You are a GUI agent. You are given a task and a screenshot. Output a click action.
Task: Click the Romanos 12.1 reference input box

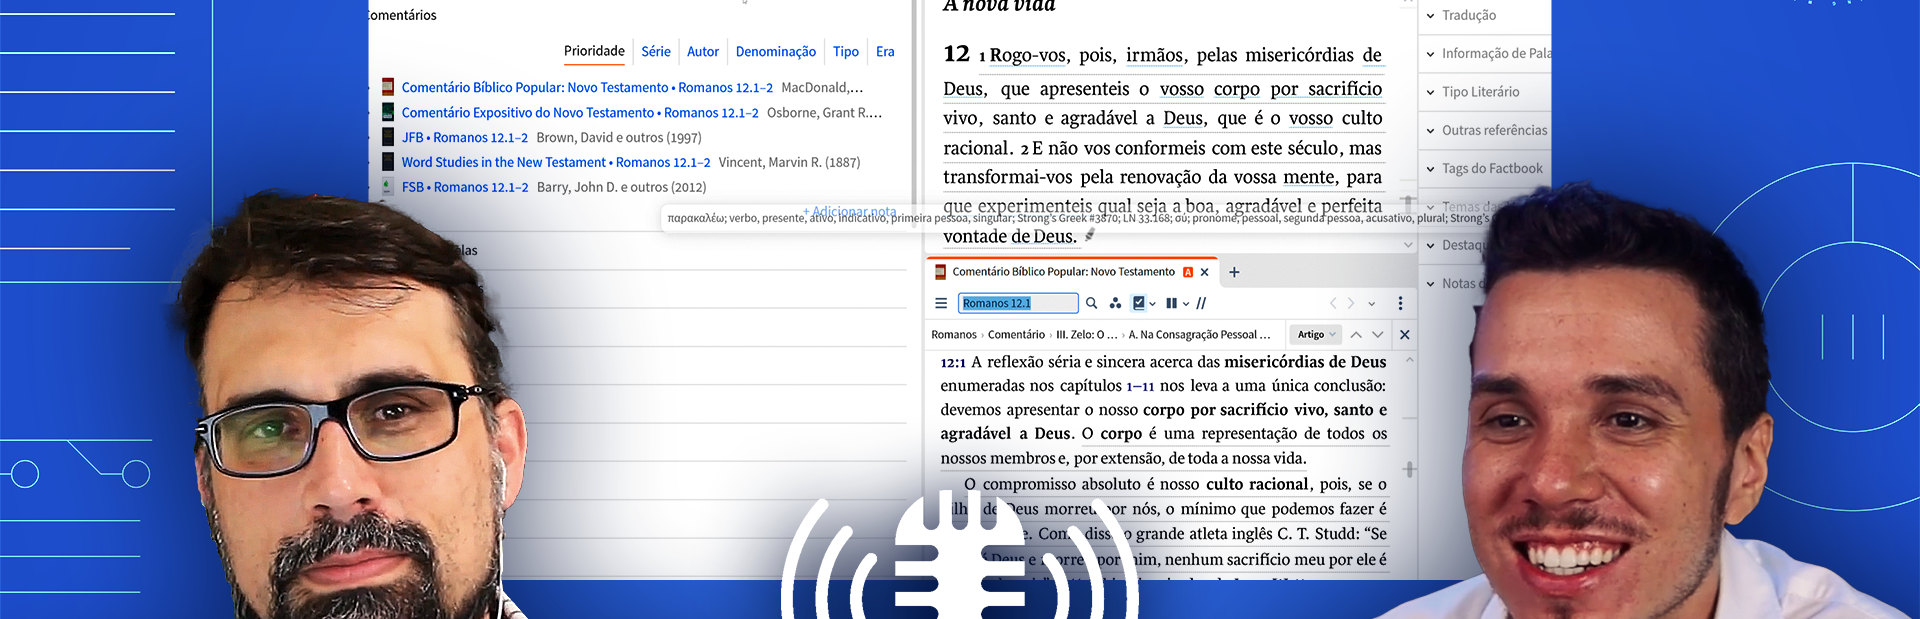(x=1018, y=303)
